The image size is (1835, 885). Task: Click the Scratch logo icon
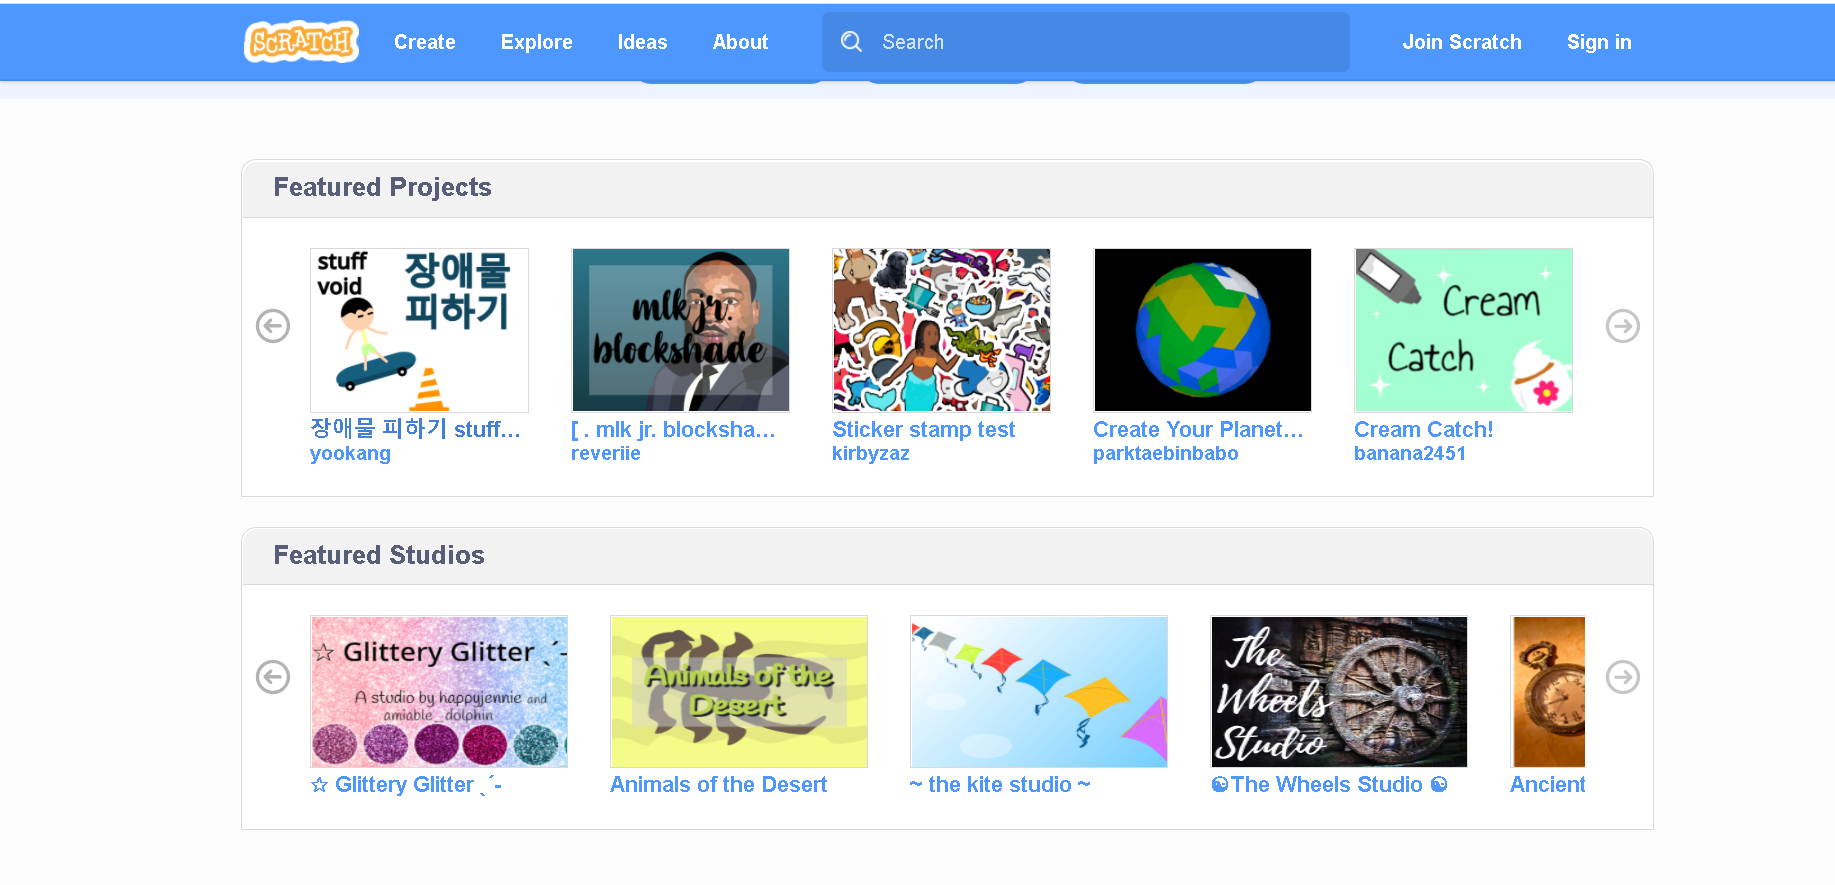pyautogui.click(x=301, y=42)
